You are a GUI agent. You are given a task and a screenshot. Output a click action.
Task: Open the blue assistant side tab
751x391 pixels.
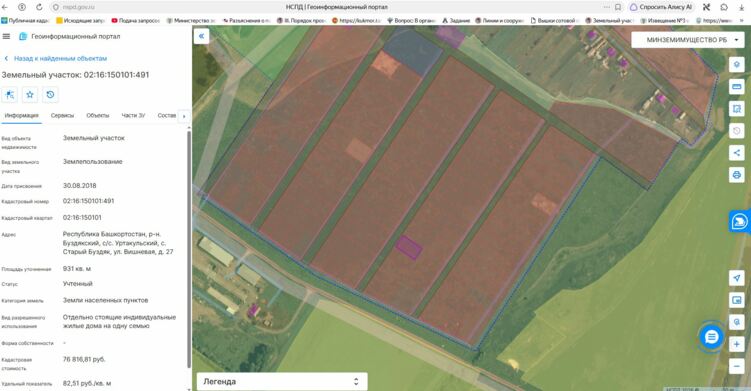click(x=740, y=221)
